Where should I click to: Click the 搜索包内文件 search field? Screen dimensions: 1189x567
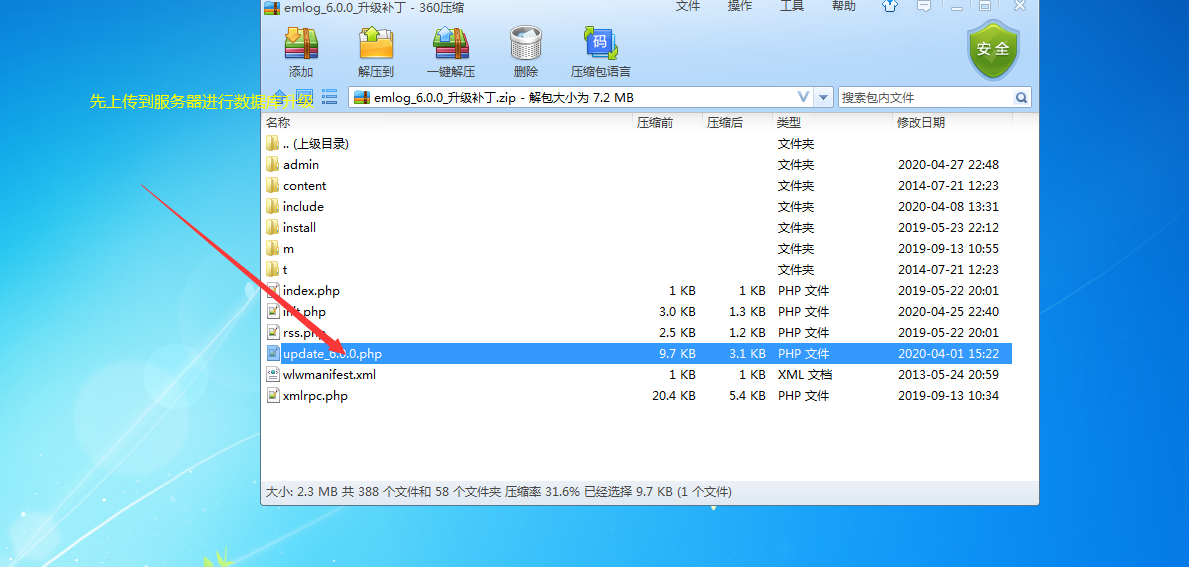click(923, 98)
